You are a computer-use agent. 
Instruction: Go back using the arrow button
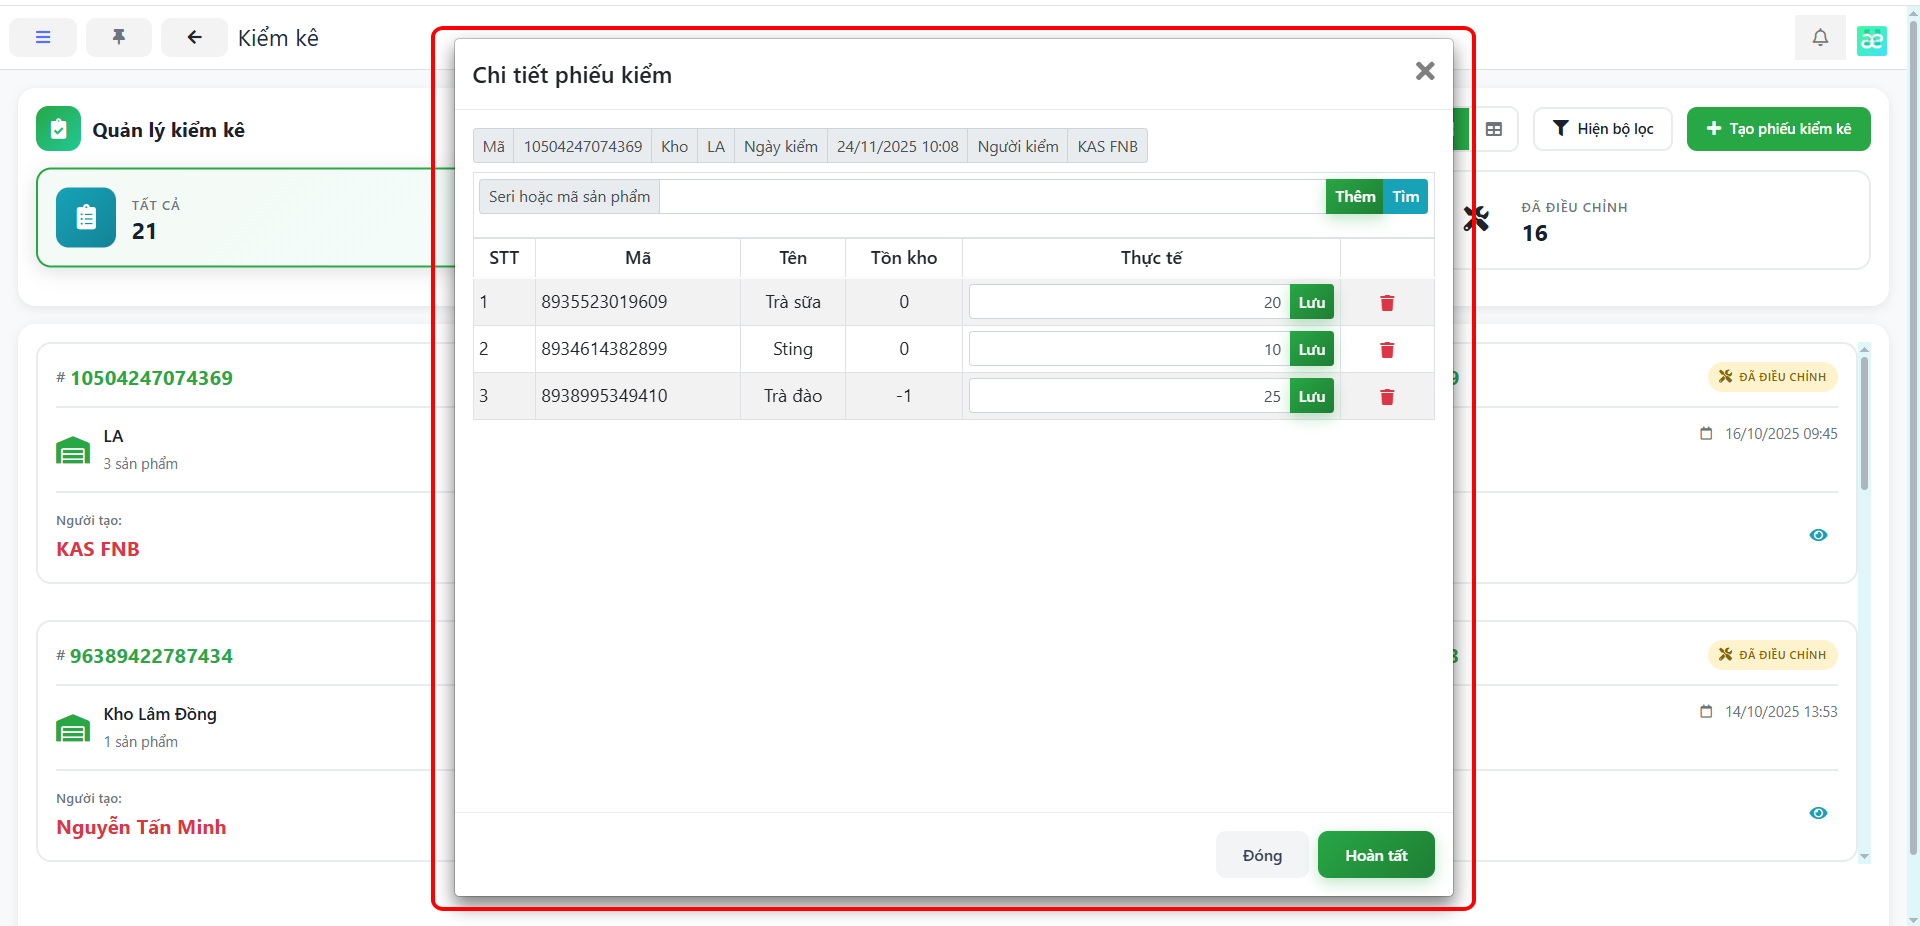[194, 38]
